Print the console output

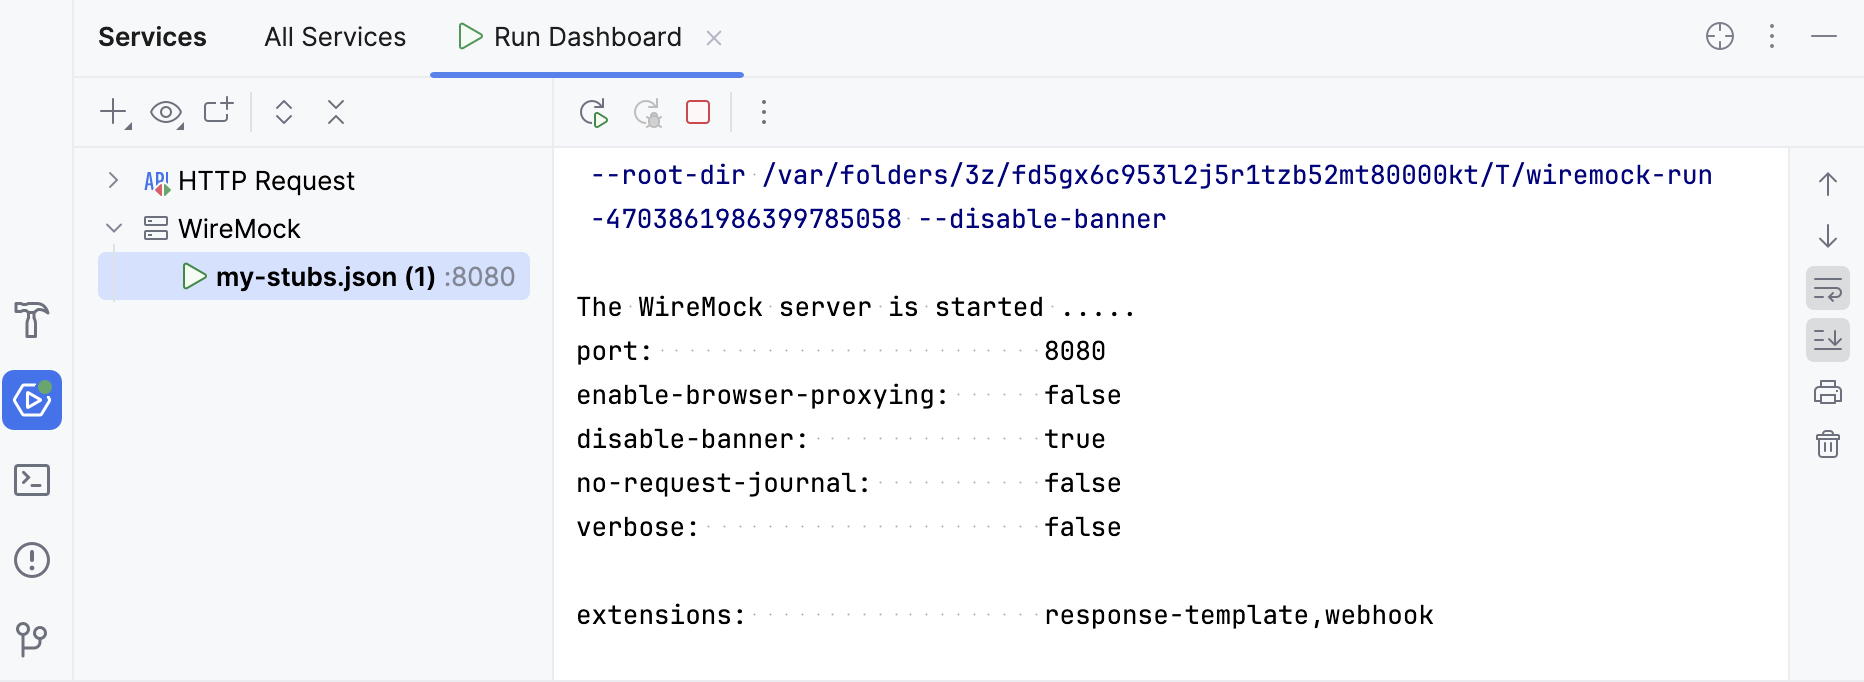tap(1828, 391)
